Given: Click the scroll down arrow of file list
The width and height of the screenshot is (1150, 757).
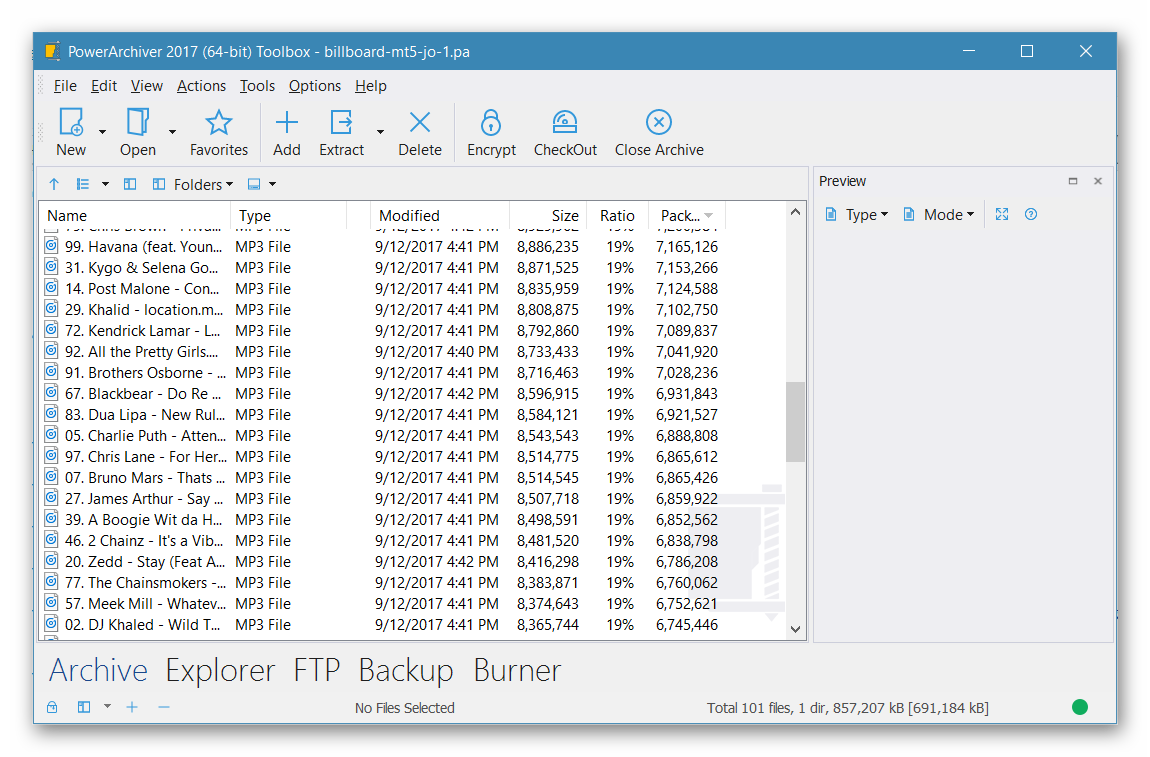Looking at the screenshot, I should (795, 629).
